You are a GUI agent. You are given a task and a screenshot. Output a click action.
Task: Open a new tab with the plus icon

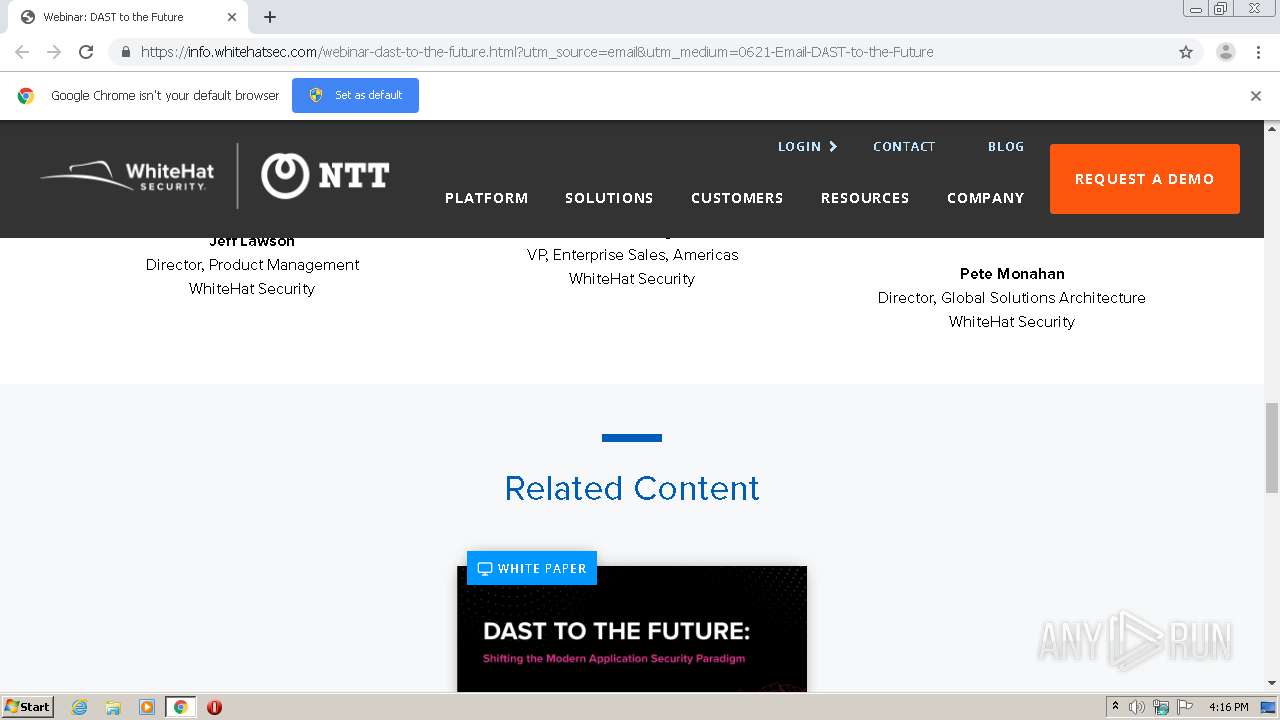pyautogui.click(x=270, y=17)
